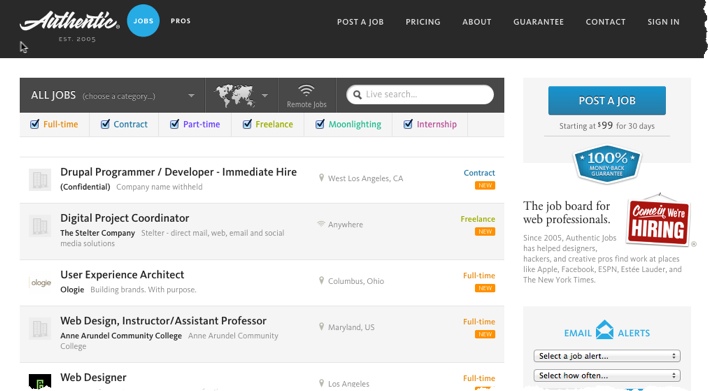Click the Email Alerts envelope icon

[x=604, y=330]
